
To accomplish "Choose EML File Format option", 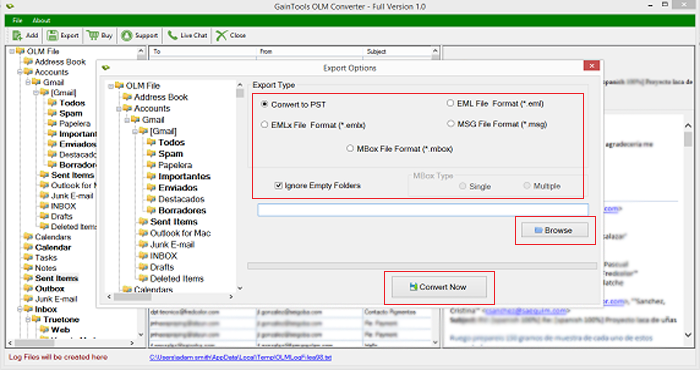I will point(450,103).
